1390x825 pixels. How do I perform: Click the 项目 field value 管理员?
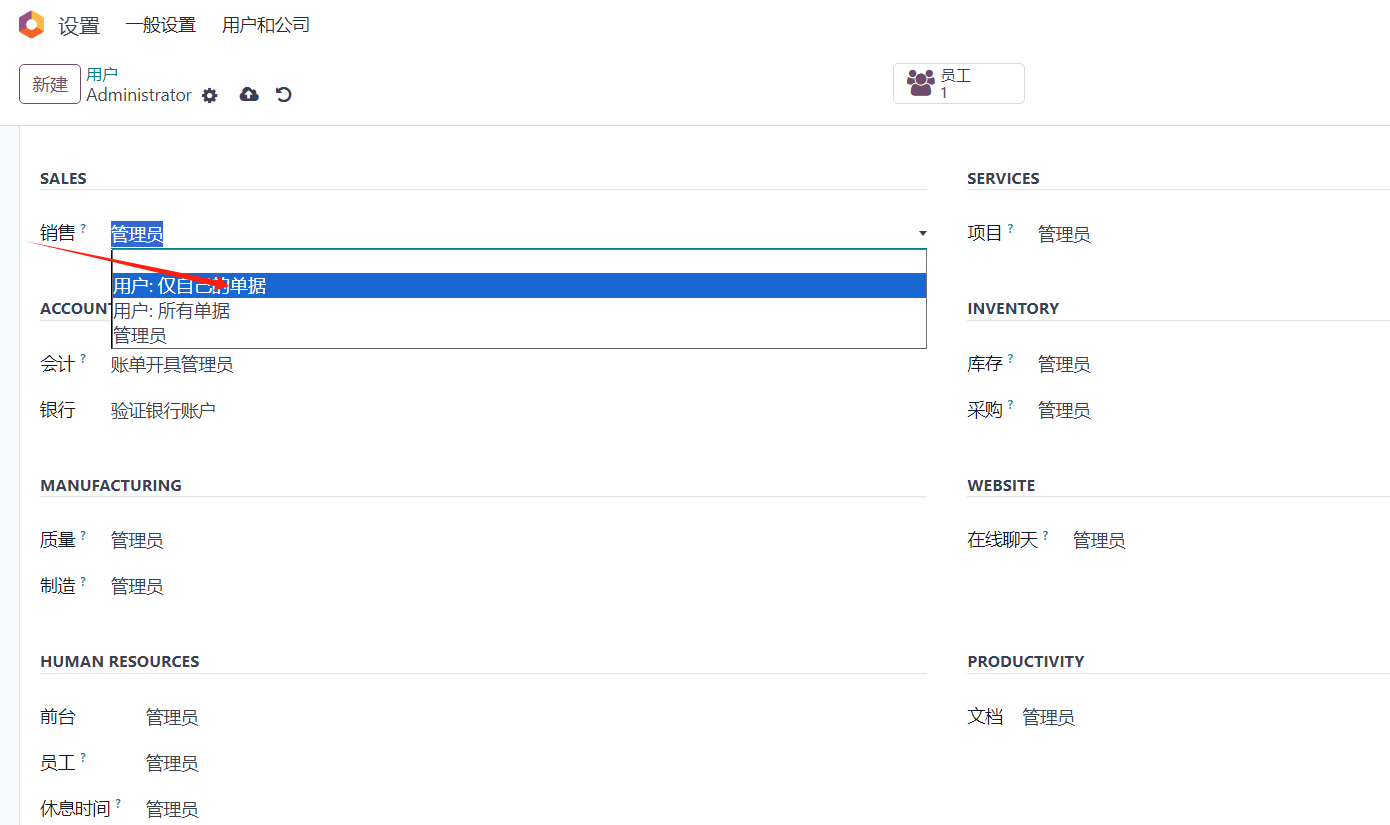tap(1064, 235)
